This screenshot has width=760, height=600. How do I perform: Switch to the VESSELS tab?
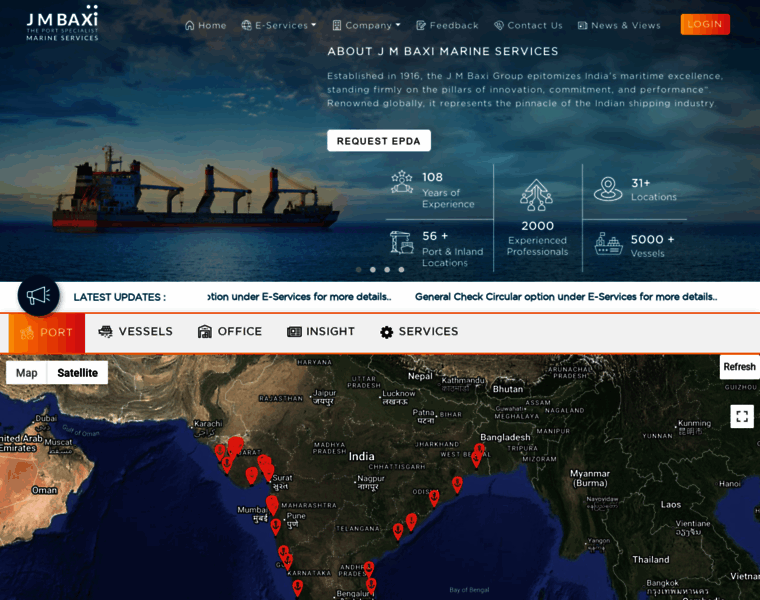(135, 332)
